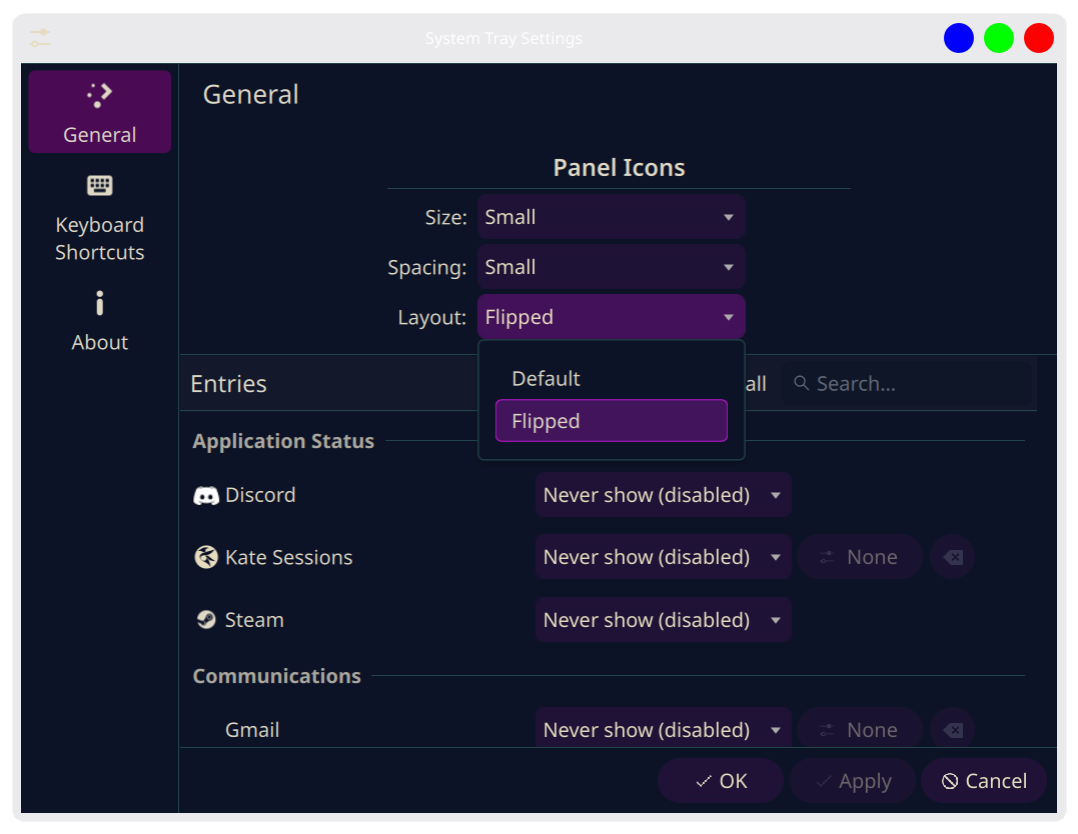1078x834 pixels.
Task: Switch to the General page in sidebar
Action: 99,112
